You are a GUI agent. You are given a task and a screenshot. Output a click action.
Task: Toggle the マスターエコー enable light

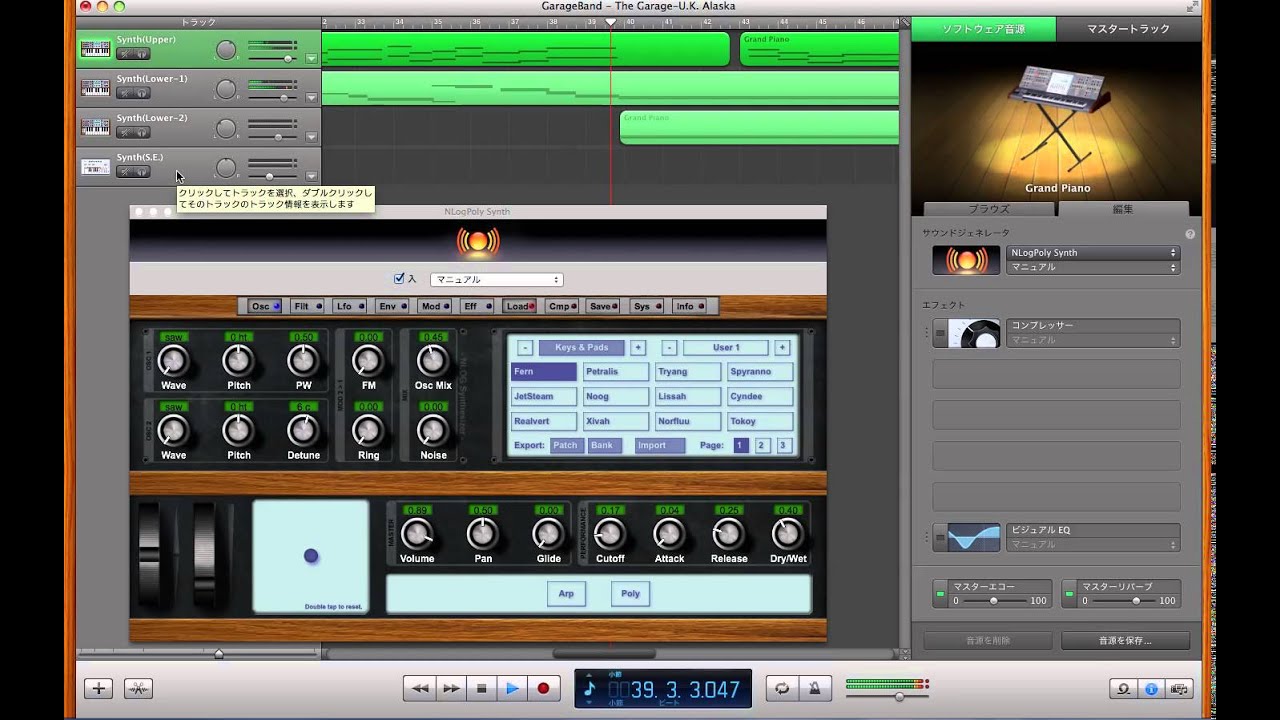(940, 595)
